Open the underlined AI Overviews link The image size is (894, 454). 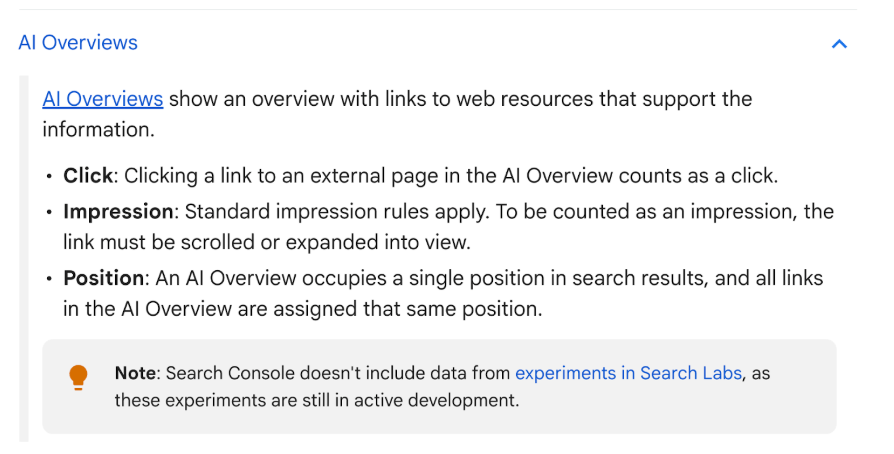click(x=103, y=99)
